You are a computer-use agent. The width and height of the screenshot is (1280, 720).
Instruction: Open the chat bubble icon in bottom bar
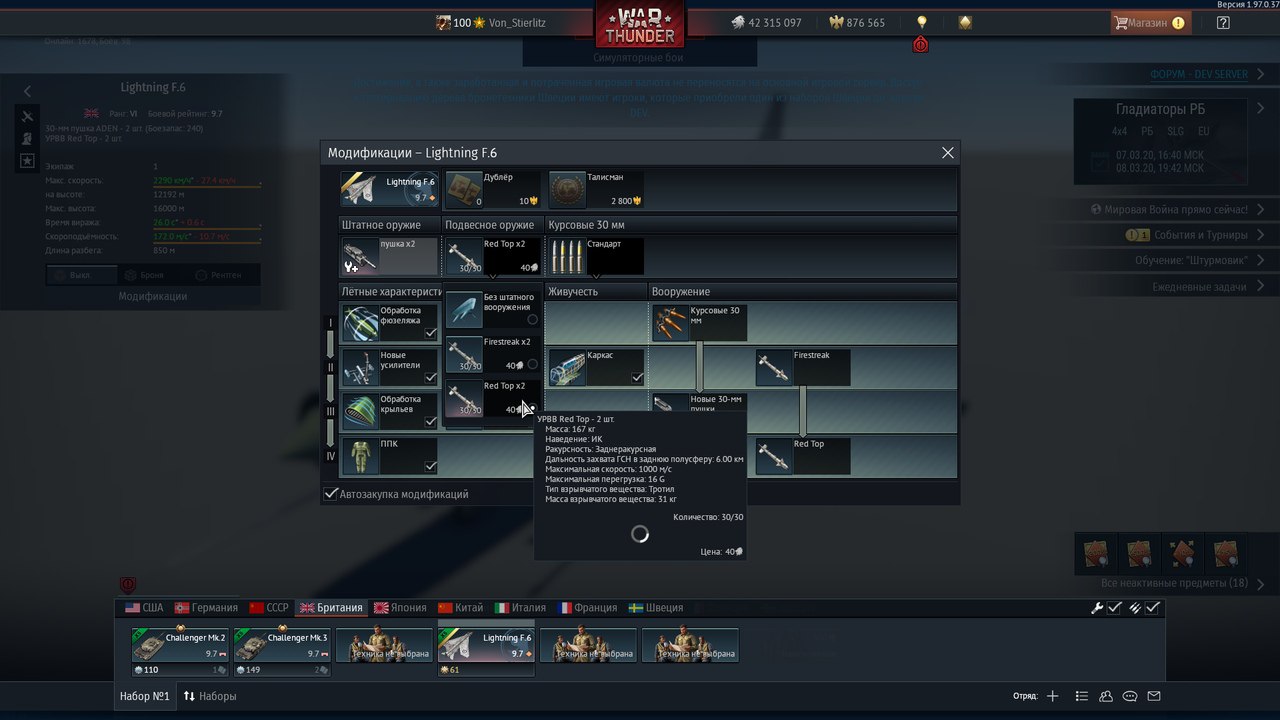pyautogui.click(x=1130, y=696)
